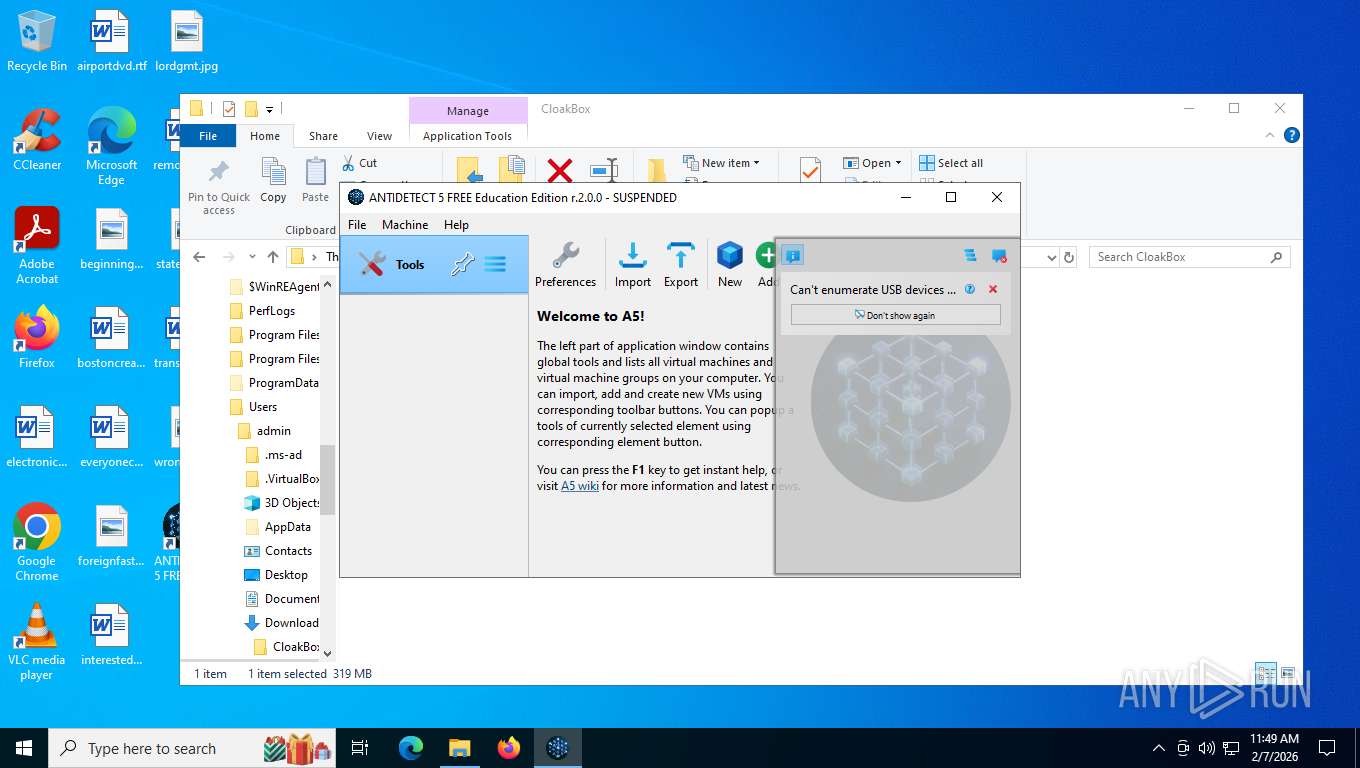Open the address bar history dropdown
The width and height of the screenshot is (1360, 768).
coord(1051,257)
